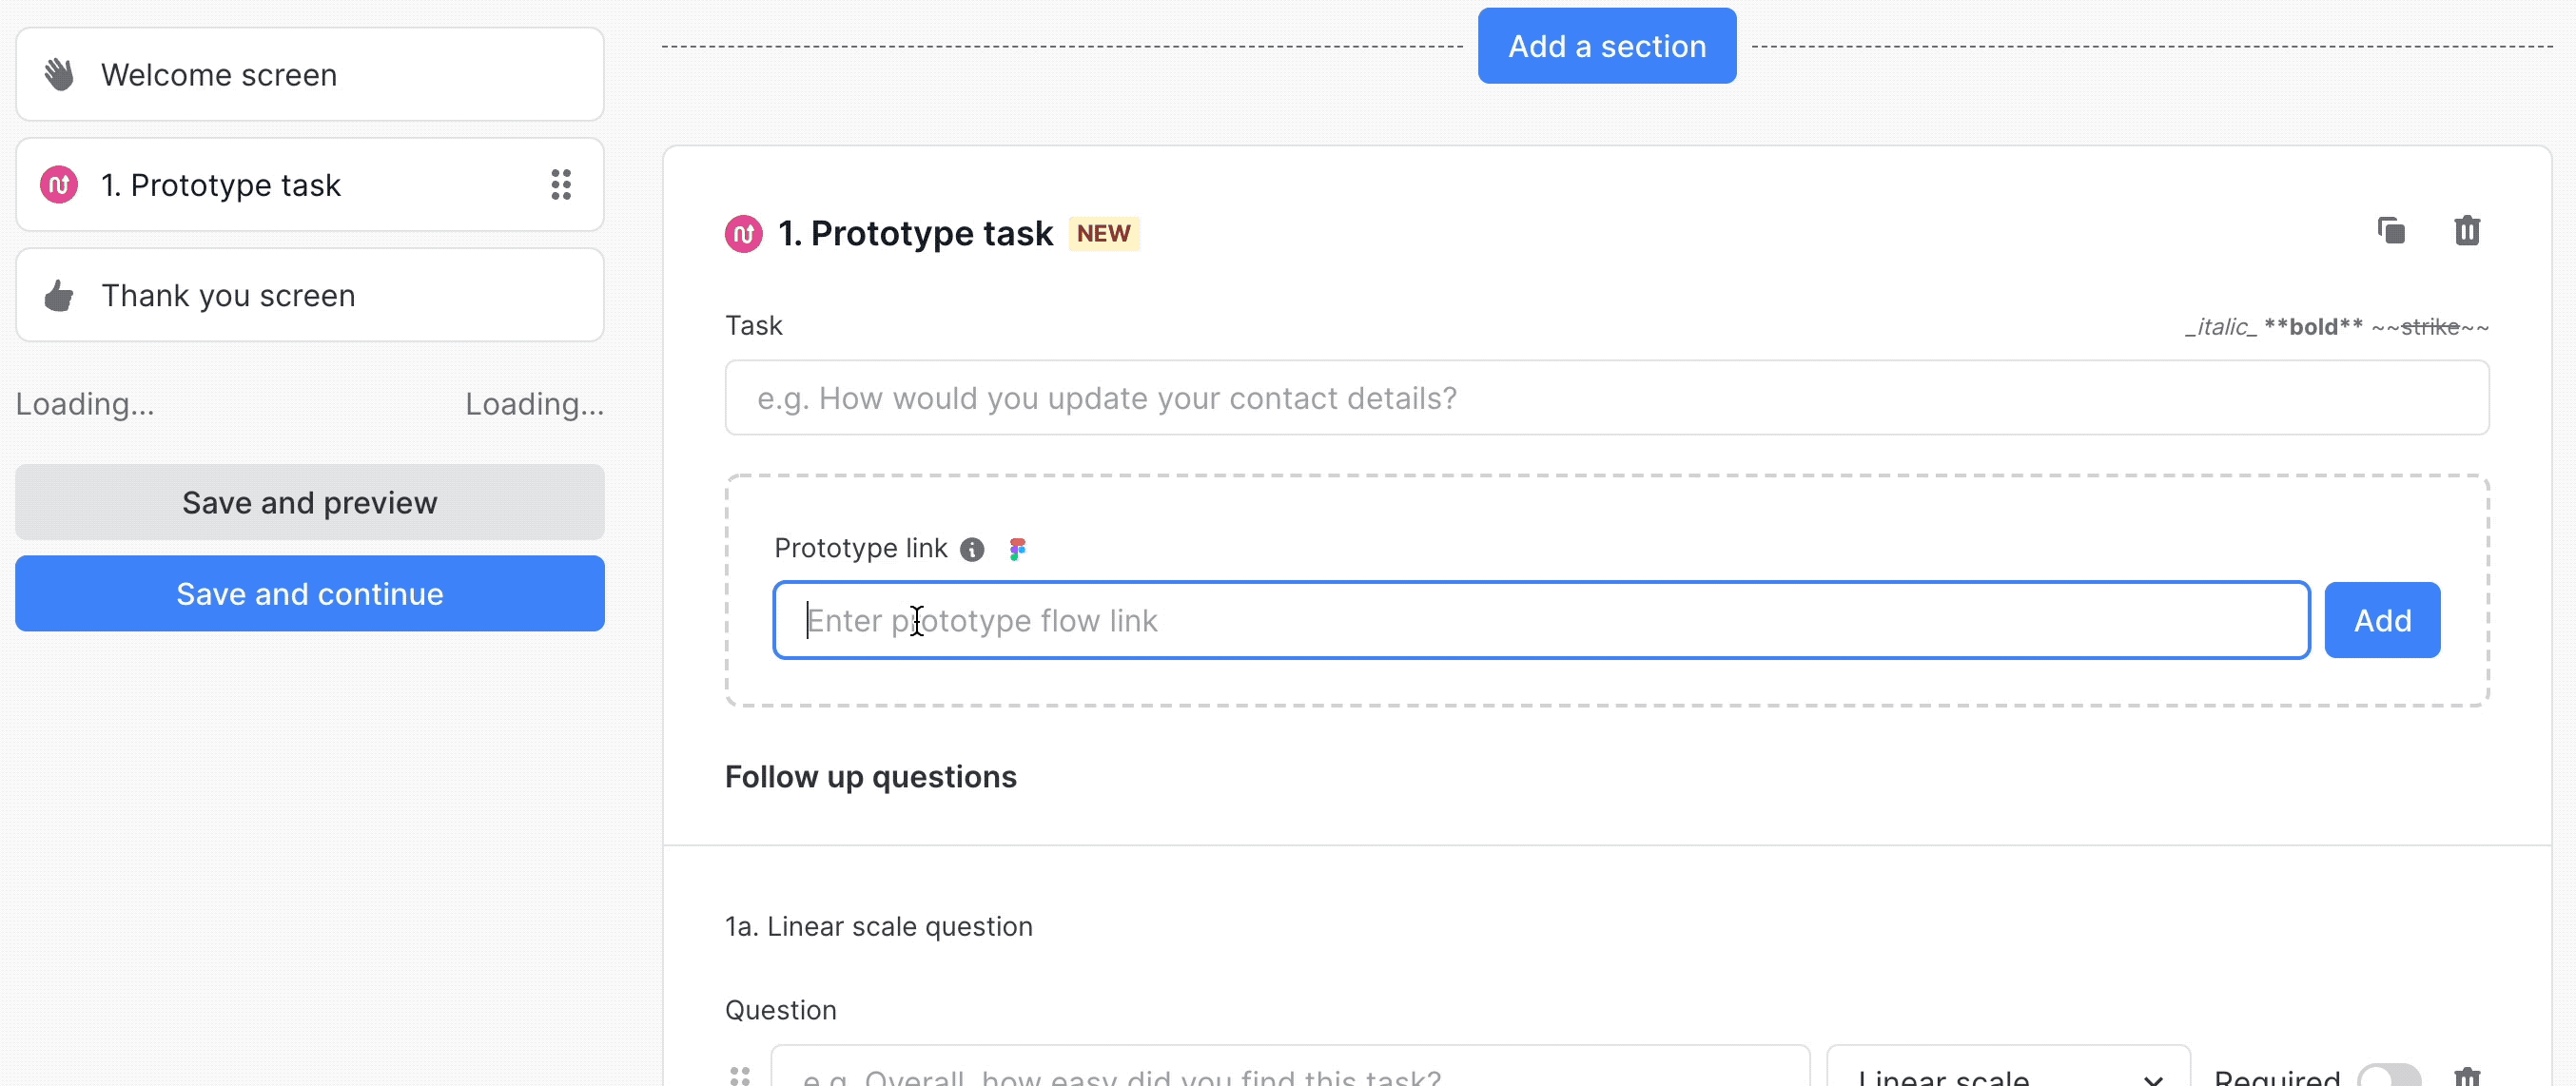Grab the Prototype task drag handle dots
The width and height of the screenshot is (2576, 1086).
[561, 184]
